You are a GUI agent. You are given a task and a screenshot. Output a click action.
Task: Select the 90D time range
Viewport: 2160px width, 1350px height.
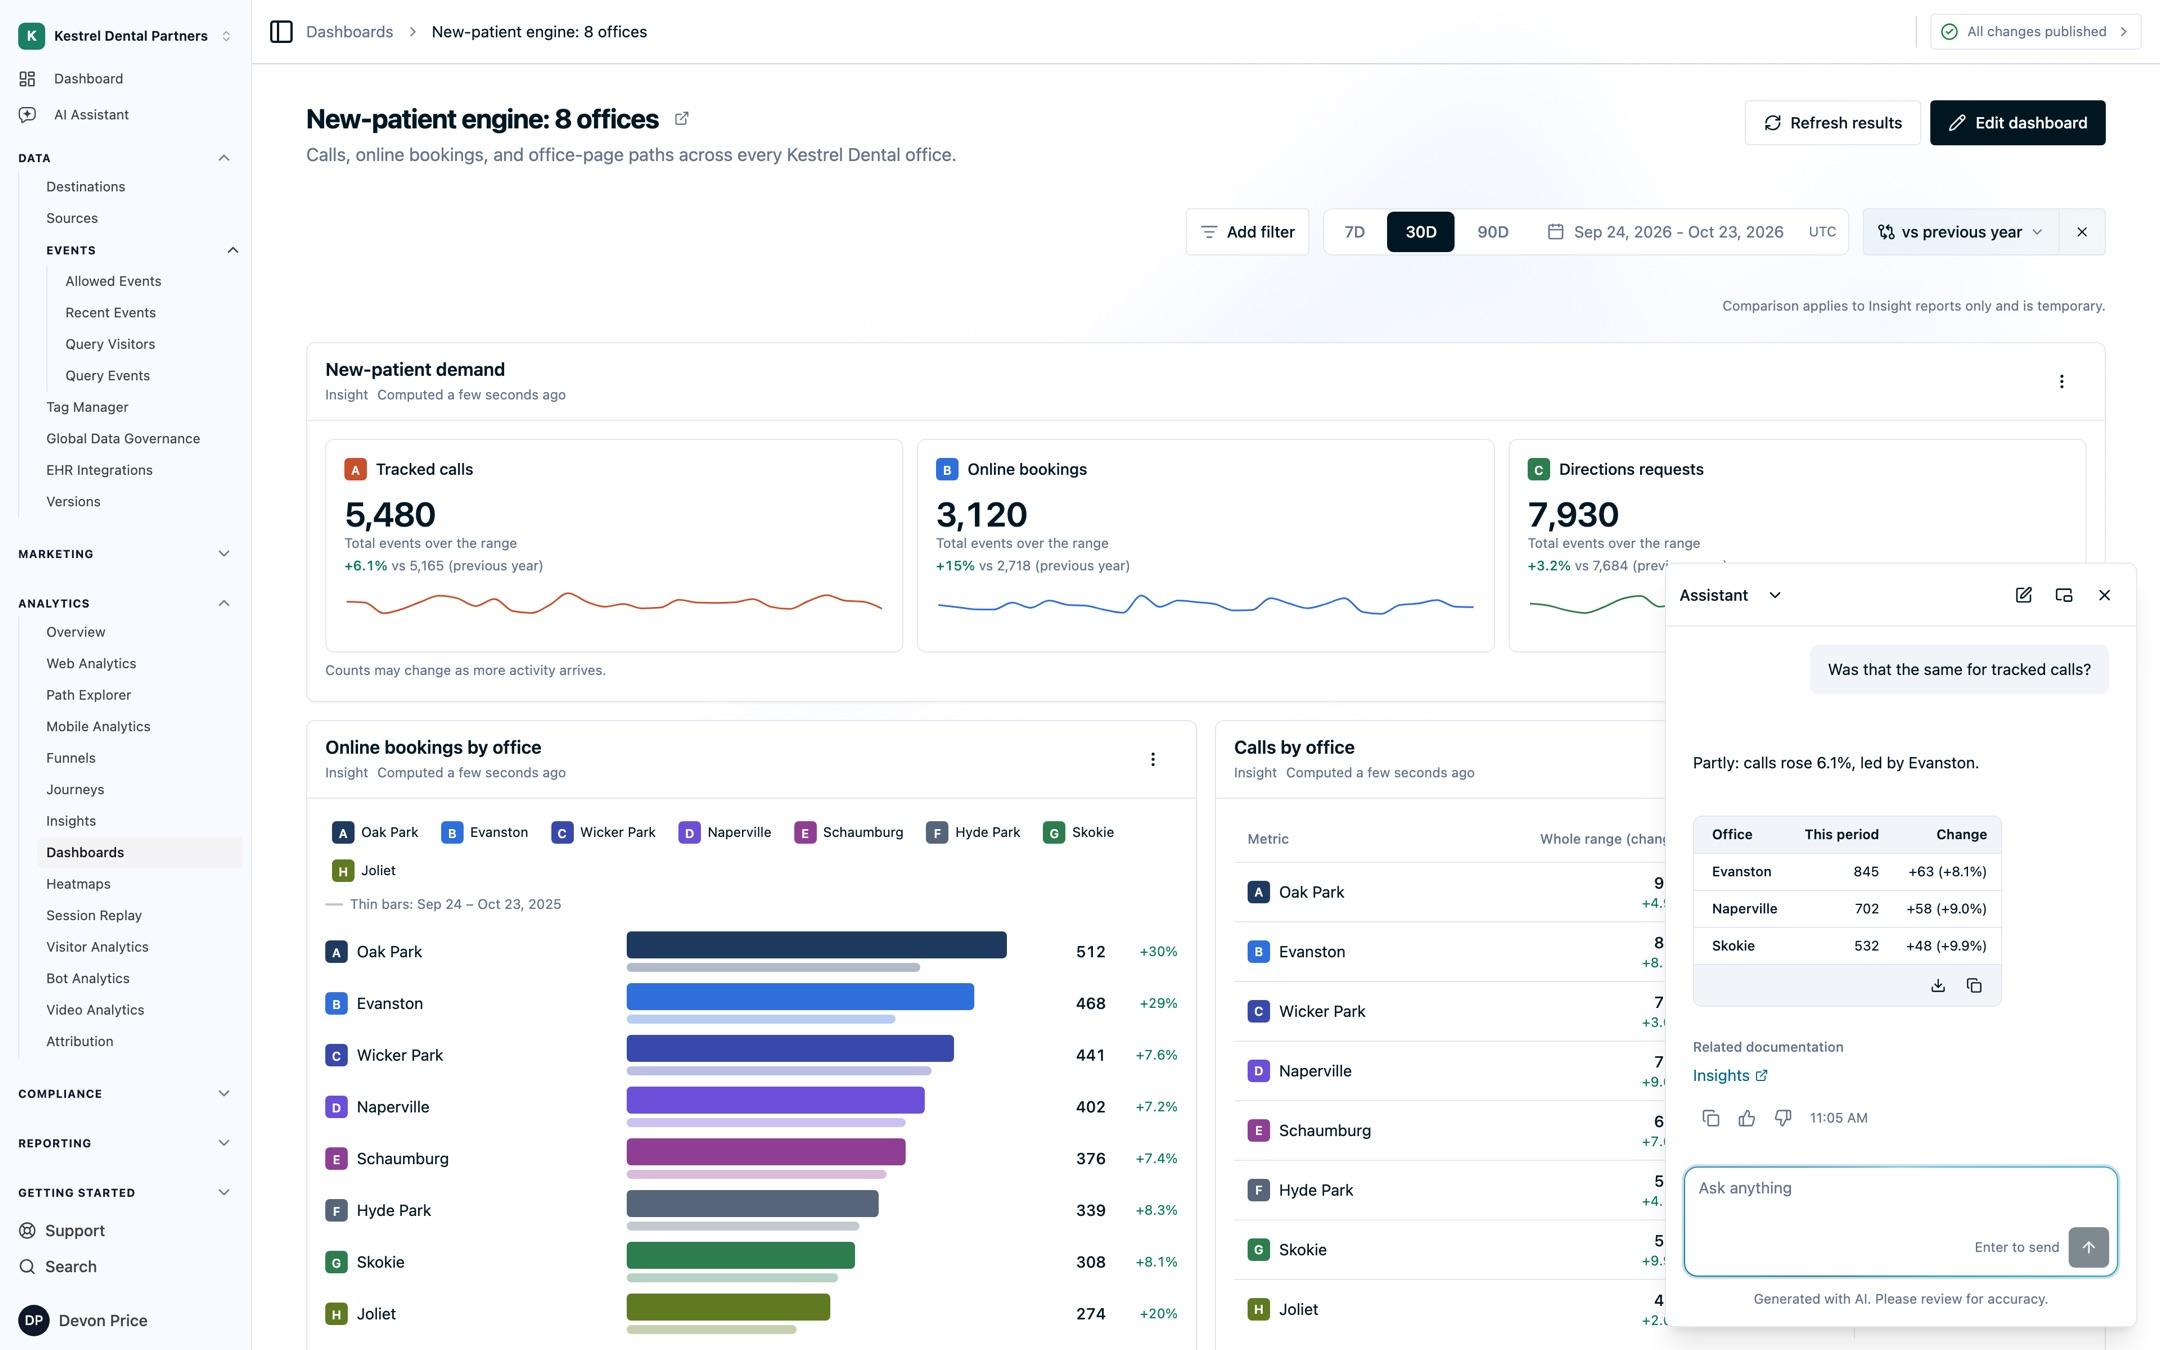click(1492, 232)
